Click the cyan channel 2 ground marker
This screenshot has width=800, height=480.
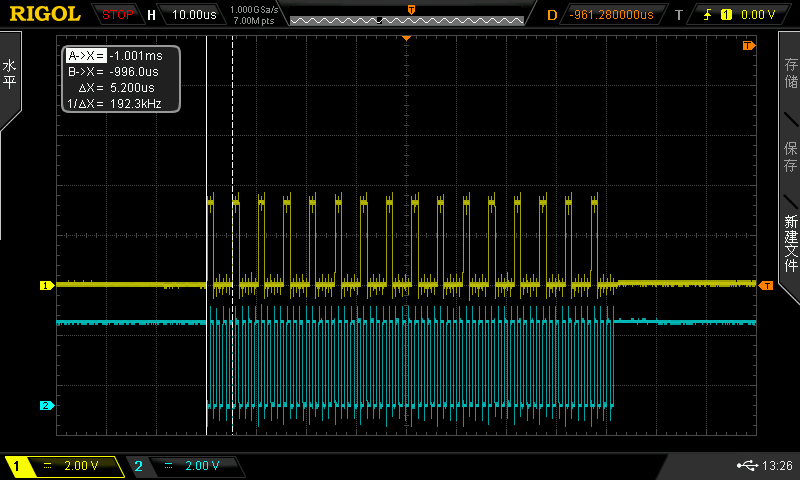click(46, 406)
